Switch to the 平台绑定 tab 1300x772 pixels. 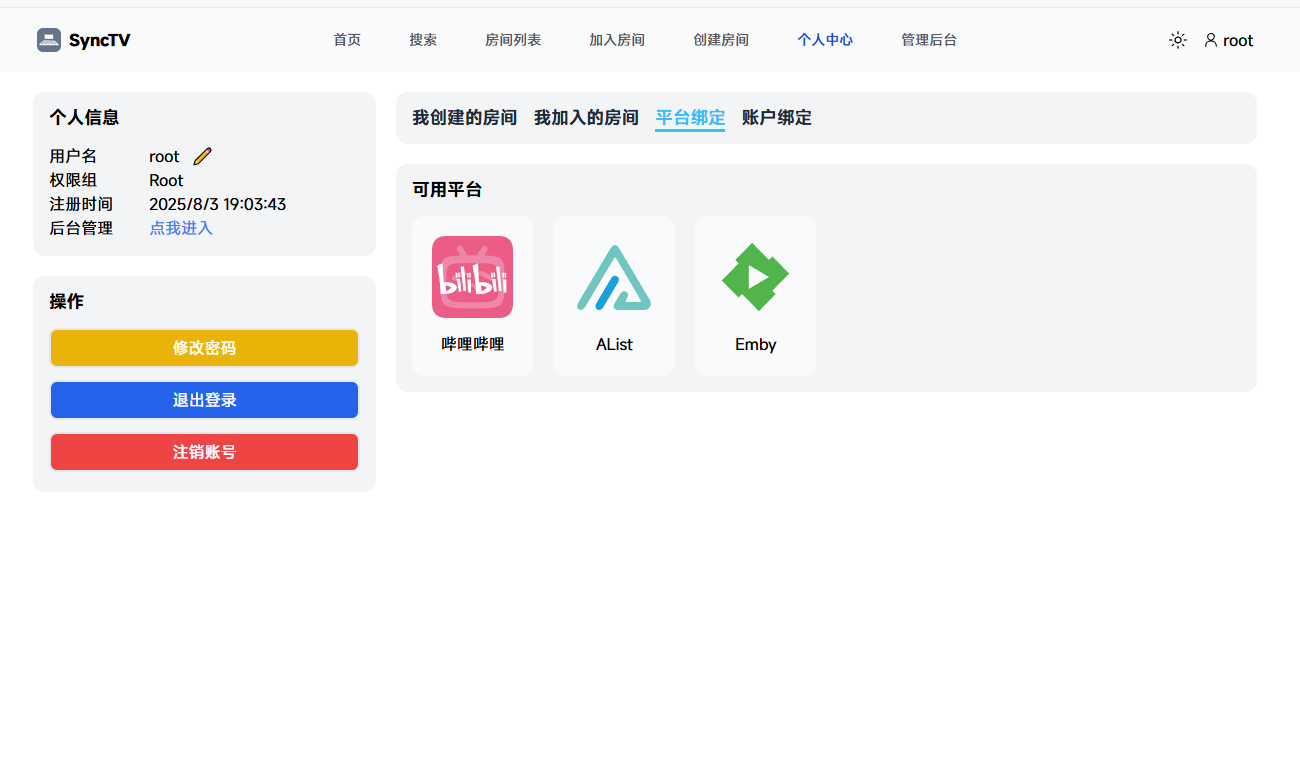tap(690, 117)
